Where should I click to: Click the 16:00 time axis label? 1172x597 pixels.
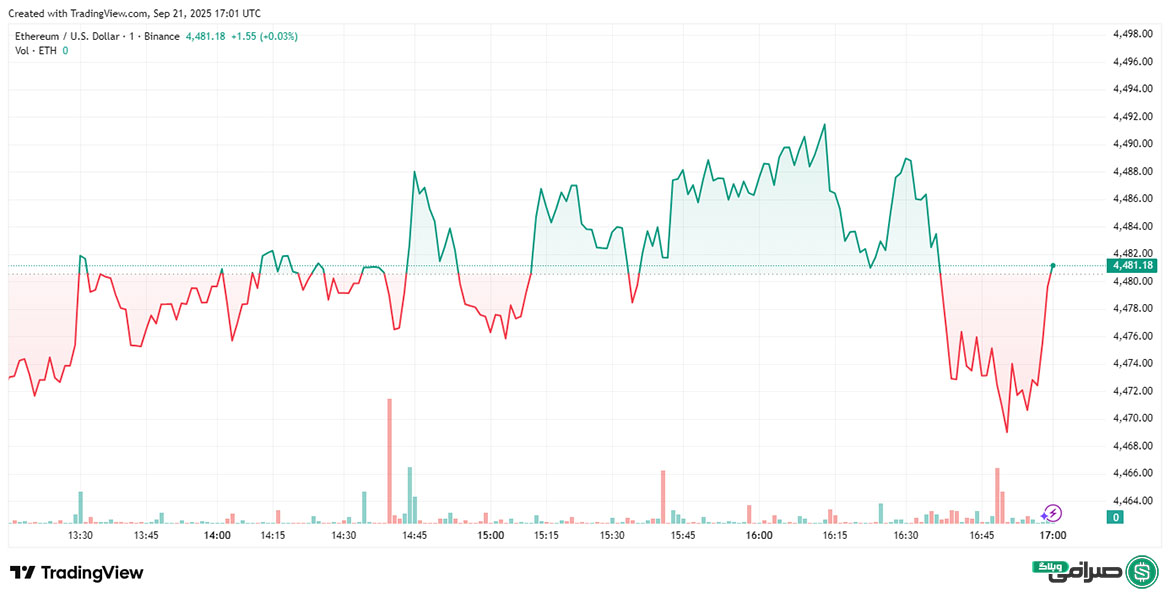759,536
